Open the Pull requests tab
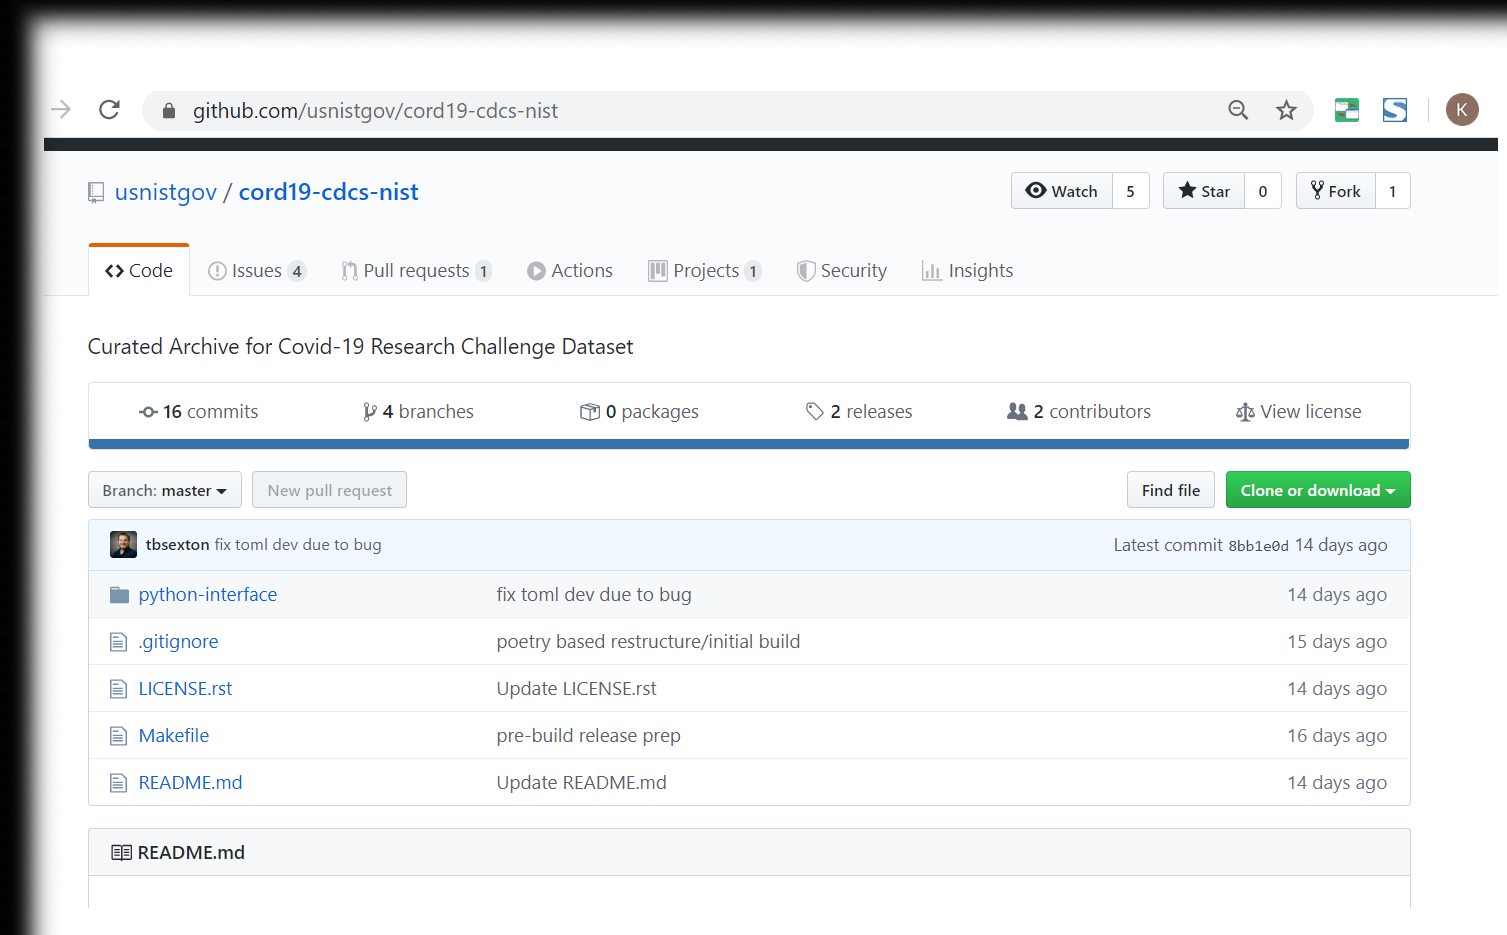The width and height of the screenshot is (1507, 935). (415, 271)
